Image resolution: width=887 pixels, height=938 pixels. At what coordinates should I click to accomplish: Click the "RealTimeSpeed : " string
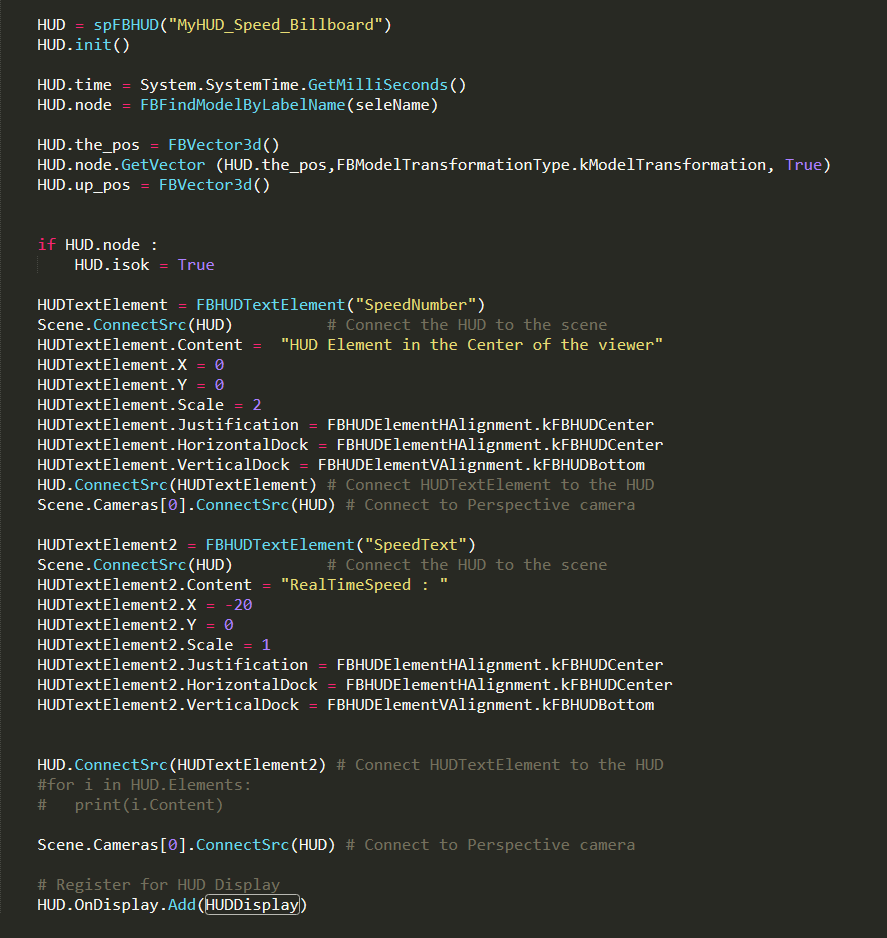(x=364, y=585)
